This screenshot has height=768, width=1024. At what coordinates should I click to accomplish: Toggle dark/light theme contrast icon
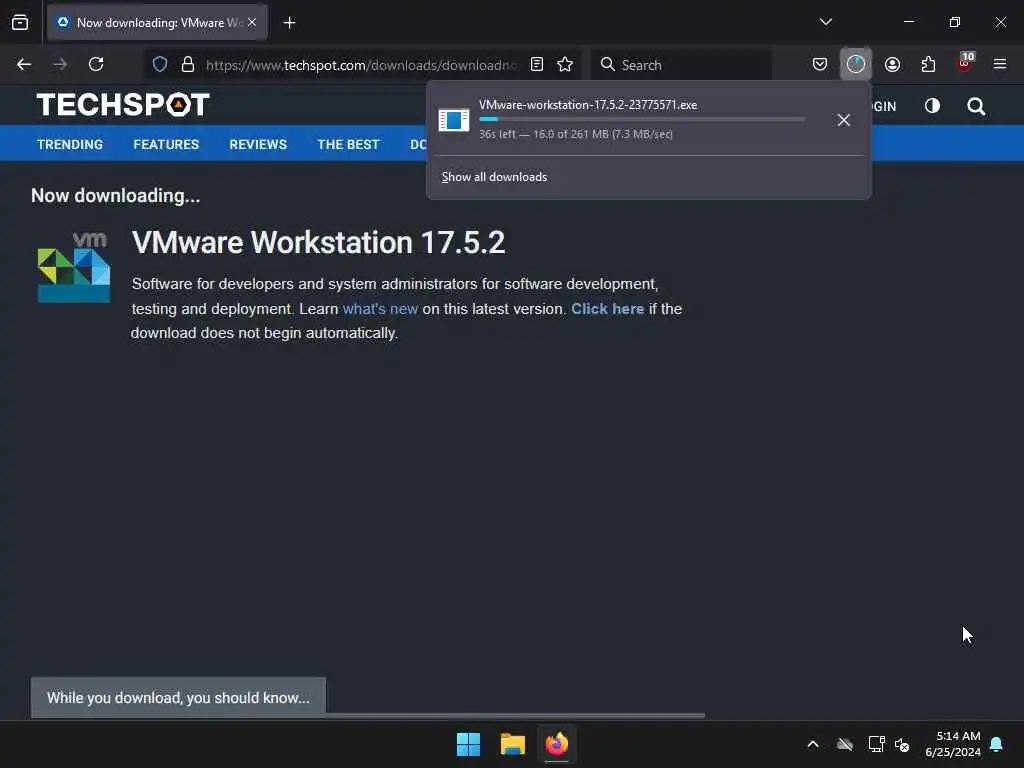click(x=932, y=106)
